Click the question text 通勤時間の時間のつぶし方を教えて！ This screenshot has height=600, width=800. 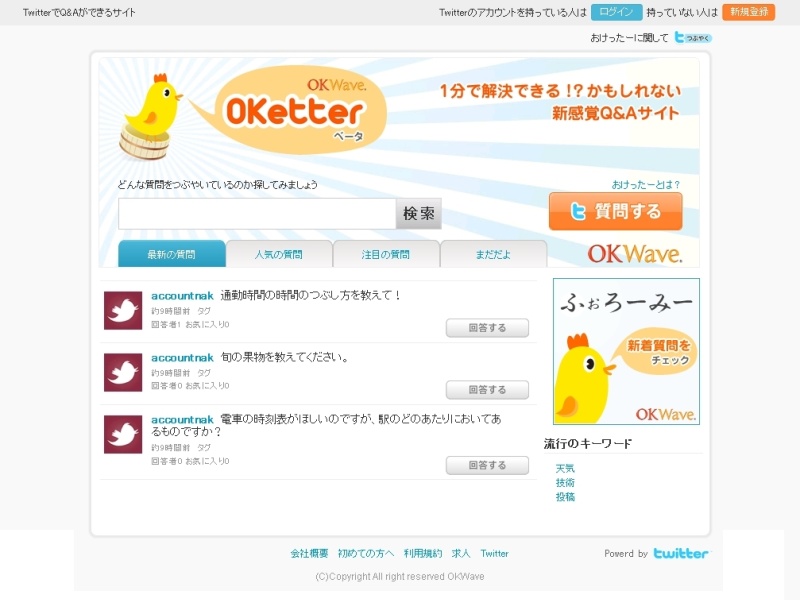tap(311, 295)
